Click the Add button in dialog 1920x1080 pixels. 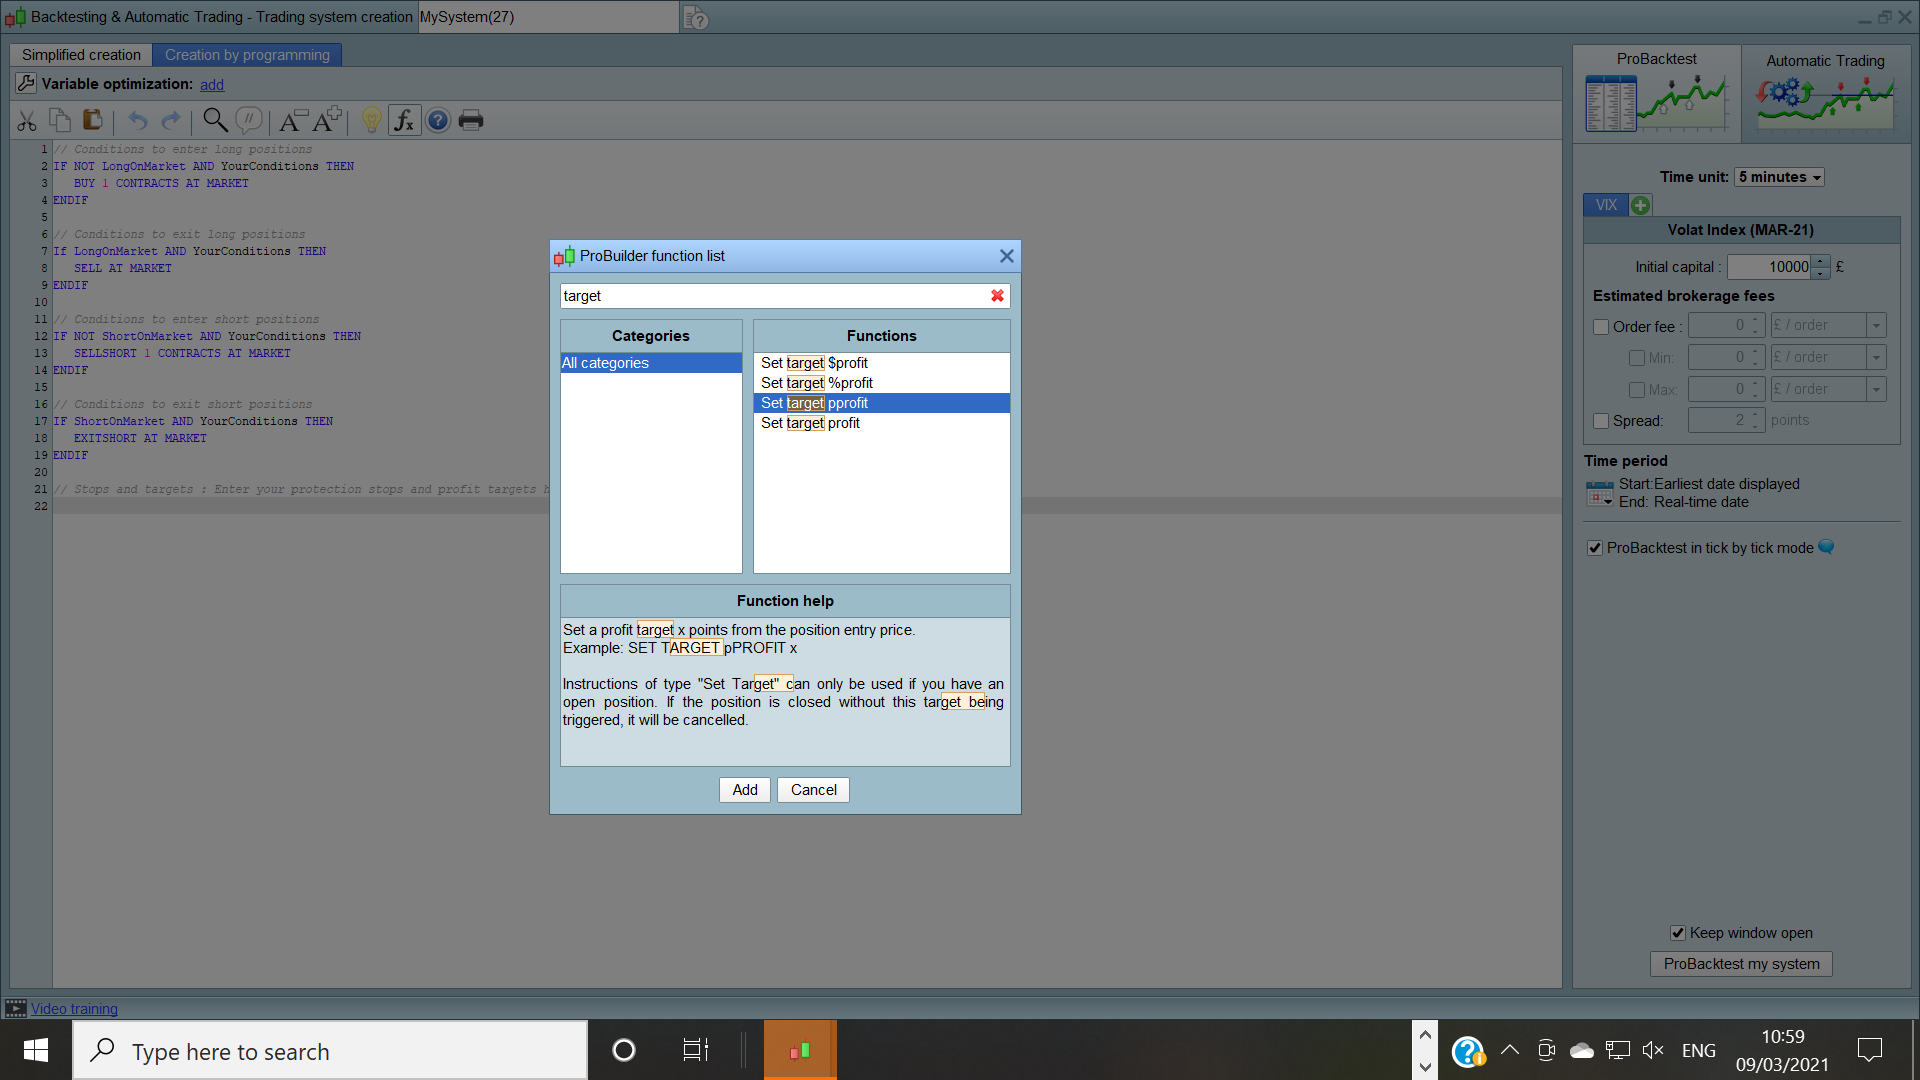click(x=745, y=790)
